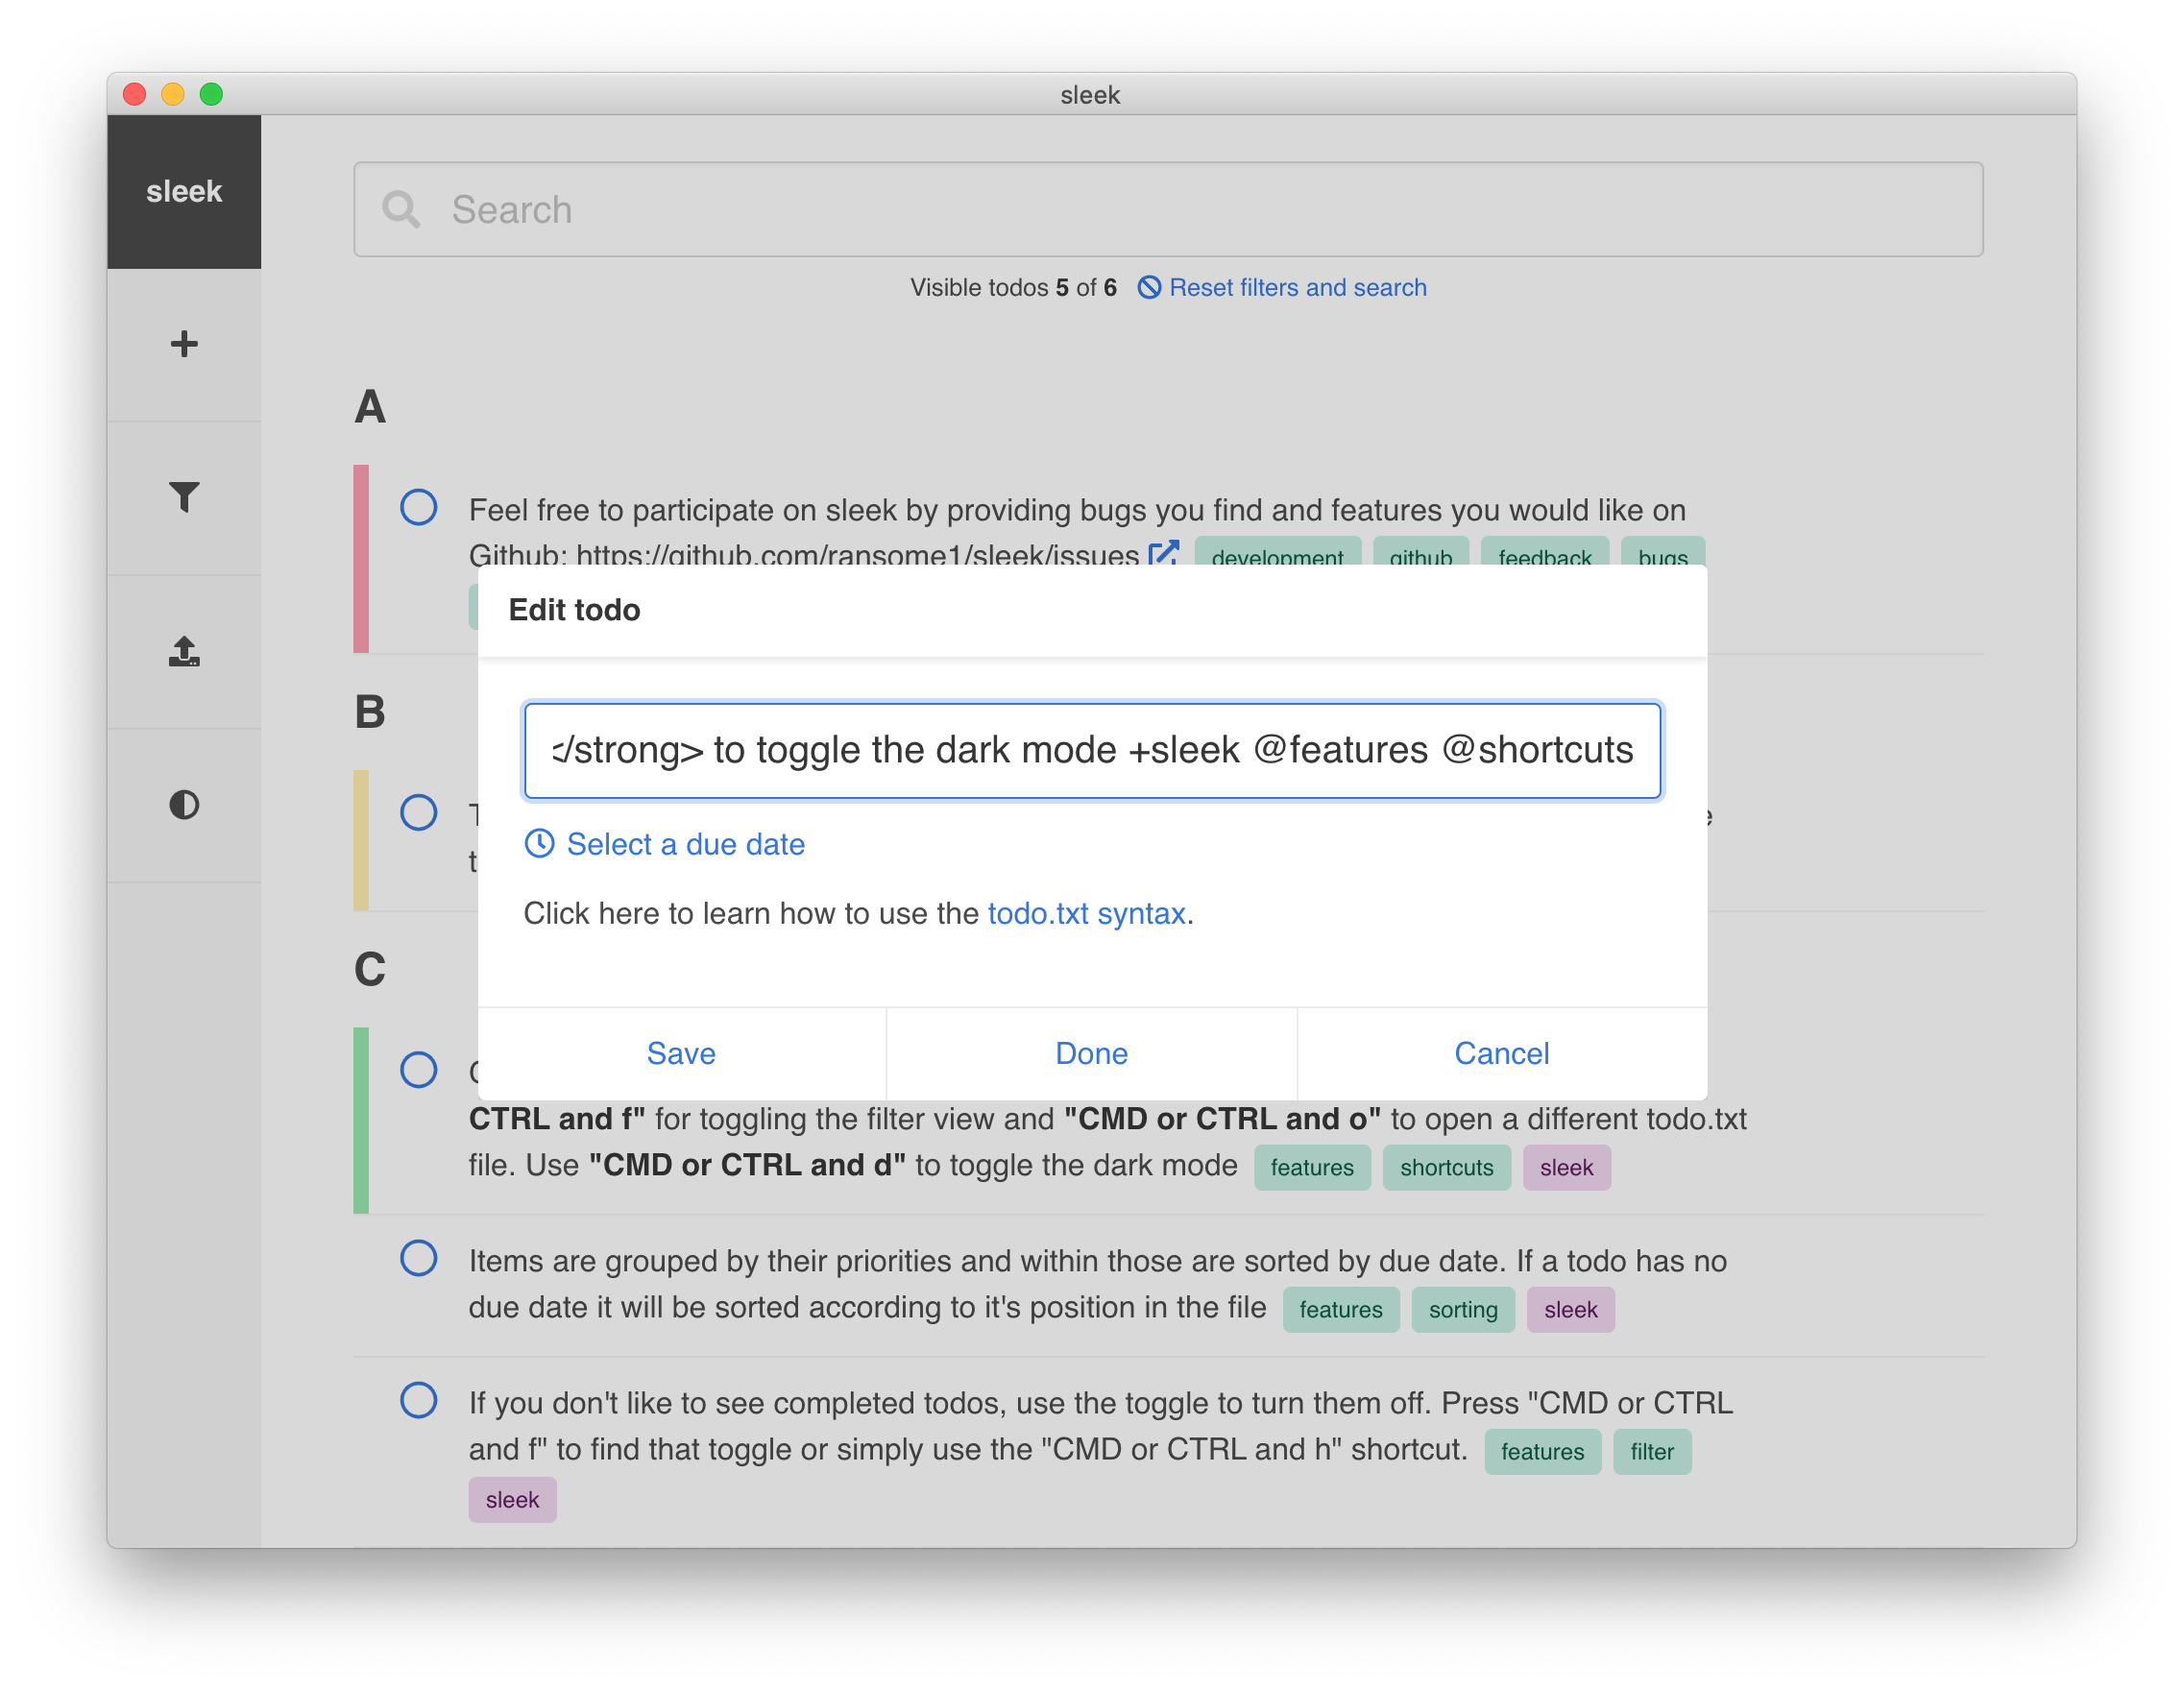Collapse priority group C
Image resolution: width=2184 pixels, height=1690 pixels.
point(369,968)
